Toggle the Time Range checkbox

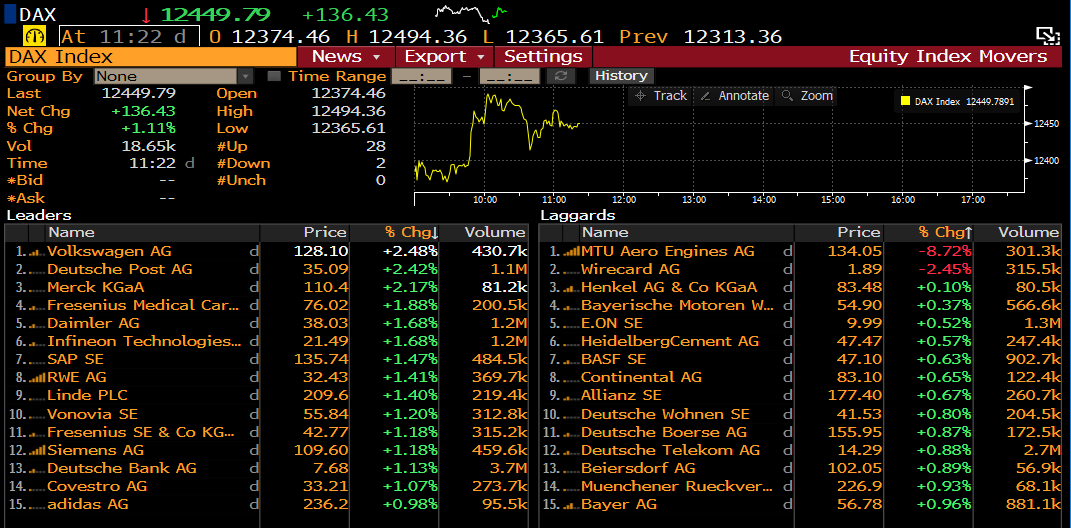coord(275,77)
